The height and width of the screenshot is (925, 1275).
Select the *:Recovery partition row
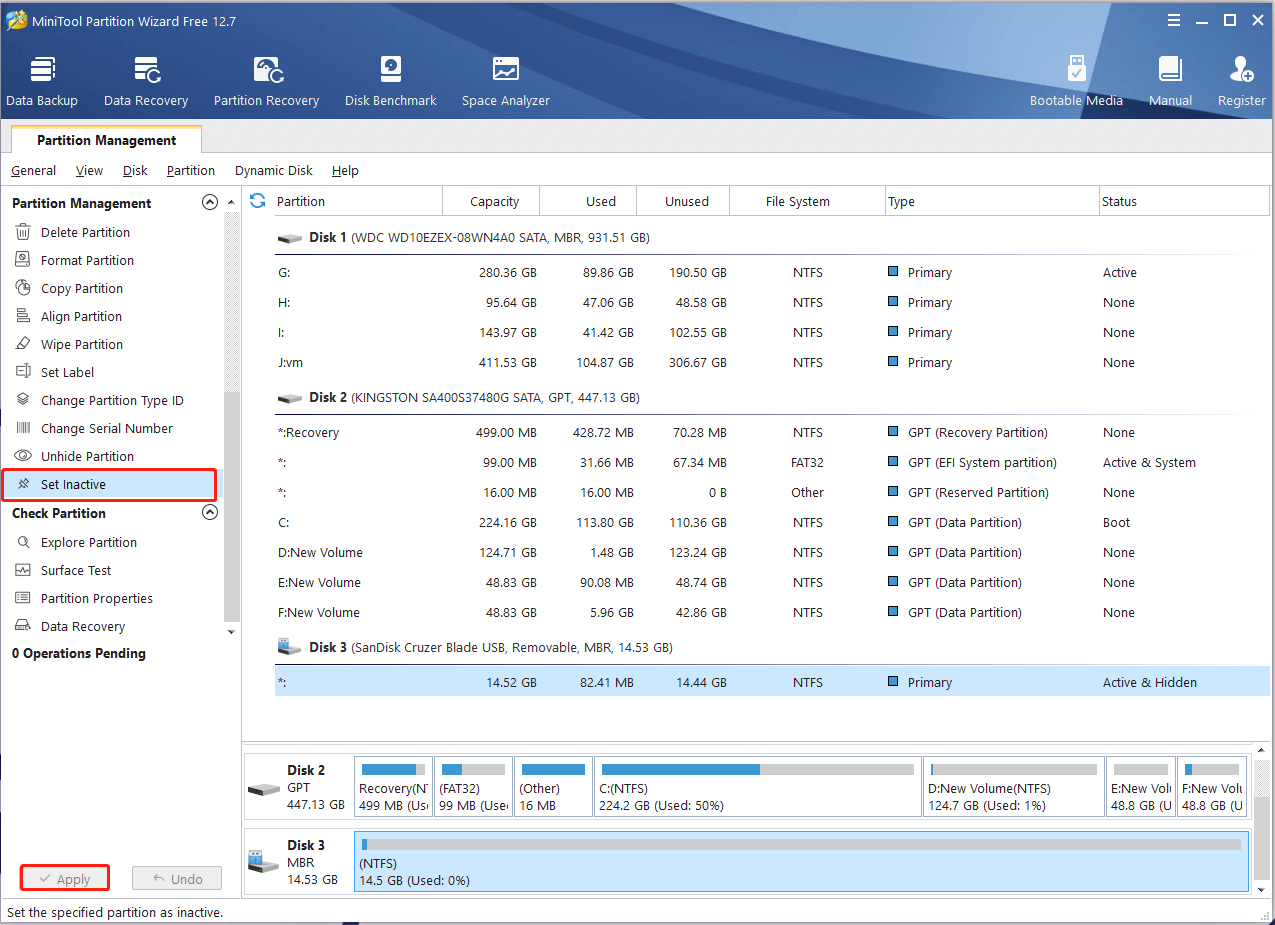click(772, 432)
